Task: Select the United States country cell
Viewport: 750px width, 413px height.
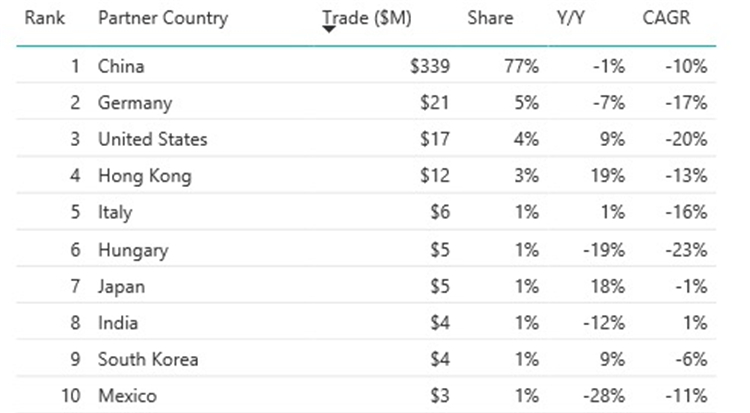Action: click(153, 139)
